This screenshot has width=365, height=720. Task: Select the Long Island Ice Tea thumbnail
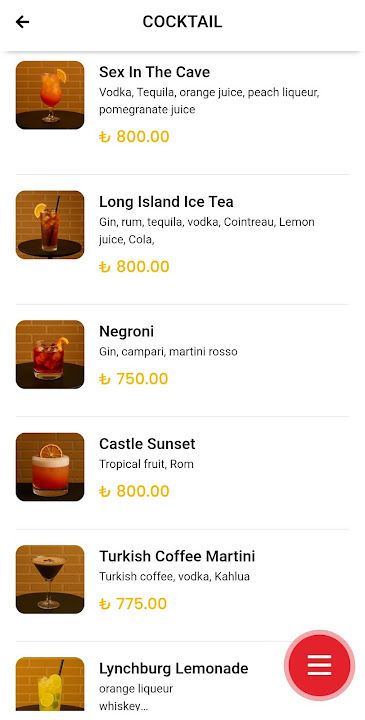click(x=50, y=225)
